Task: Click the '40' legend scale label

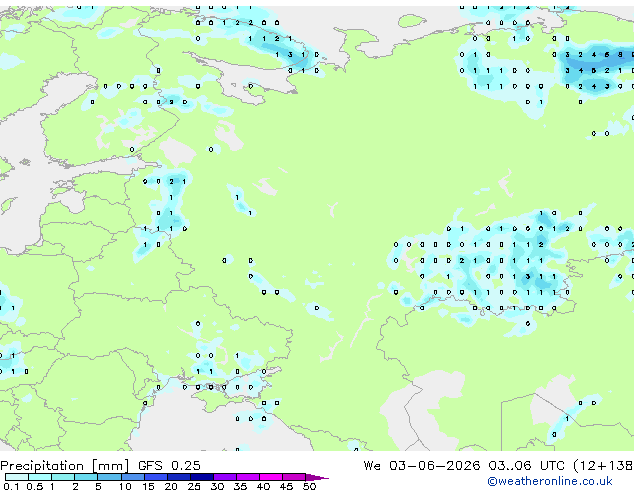Action: 263,486
